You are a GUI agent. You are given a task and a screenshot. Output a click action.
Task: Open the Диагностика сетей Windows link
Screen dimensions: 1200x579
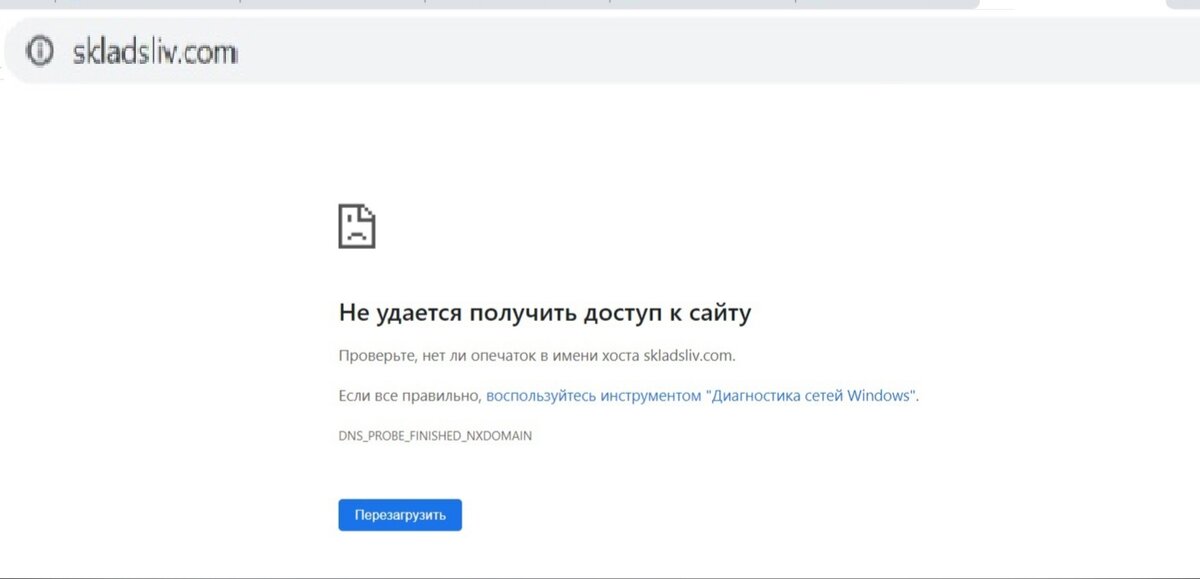[x=701, y=395]
